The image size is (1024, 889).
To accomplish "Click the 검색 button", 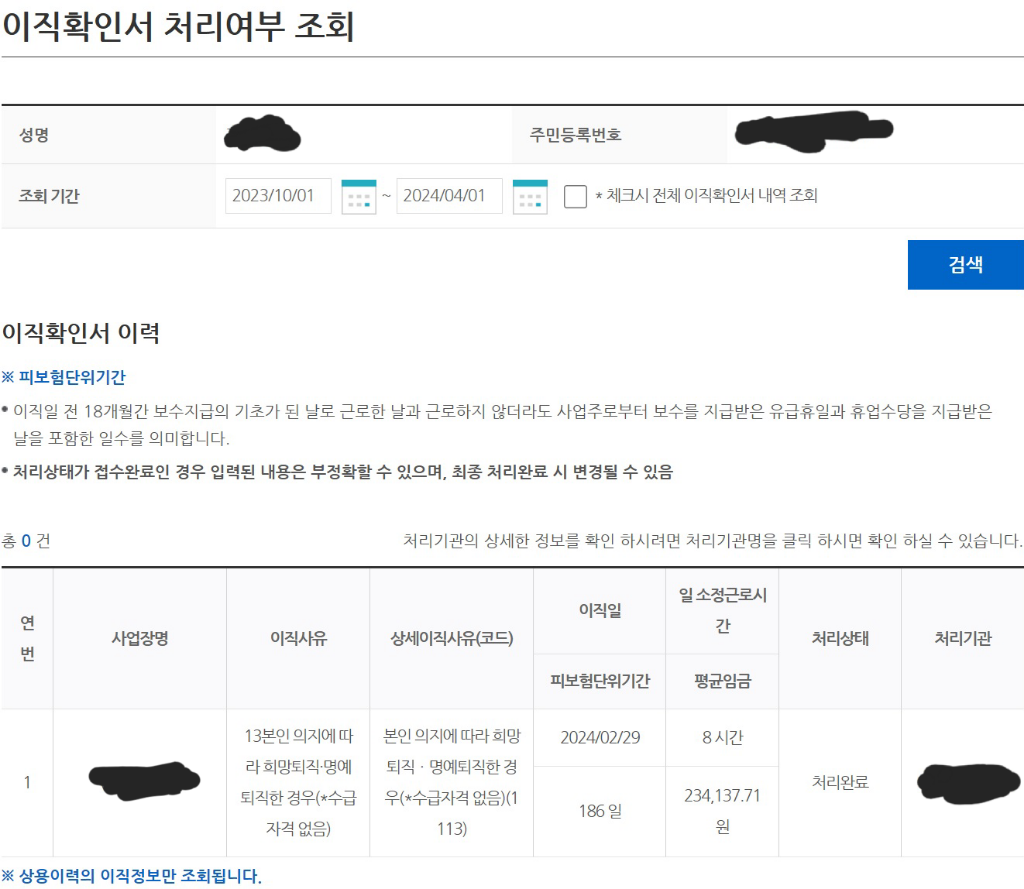I will 965,265.
